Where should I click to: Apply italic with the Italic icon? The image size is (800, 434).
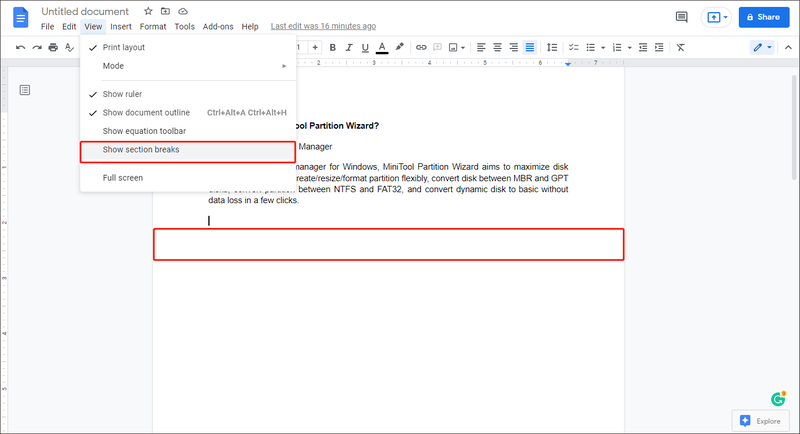(349, 47)
